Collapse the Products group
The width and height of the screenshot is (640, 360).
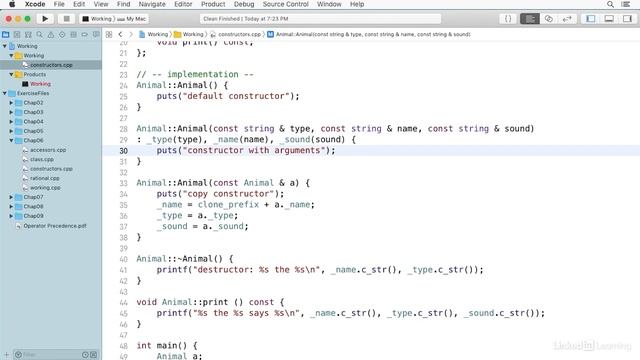point(11,74)
